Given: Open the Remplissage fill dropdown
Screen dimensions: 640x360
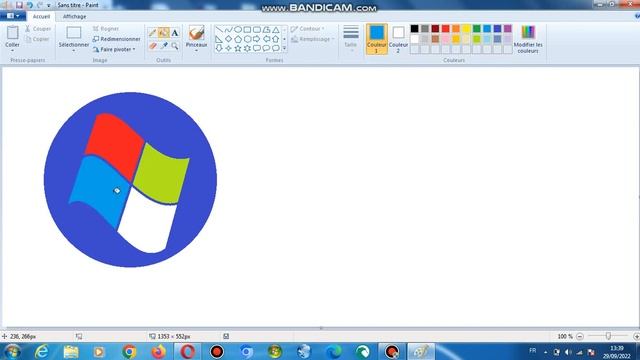Looking at the screenshot, I should click(x=313, y=40).
